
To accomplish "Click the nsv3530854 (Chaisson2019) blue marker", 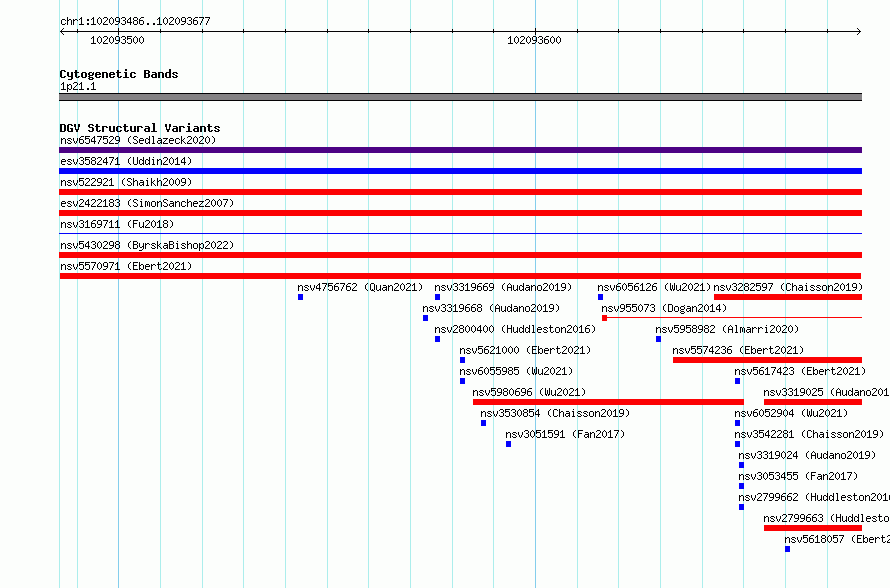I will 483,423.
